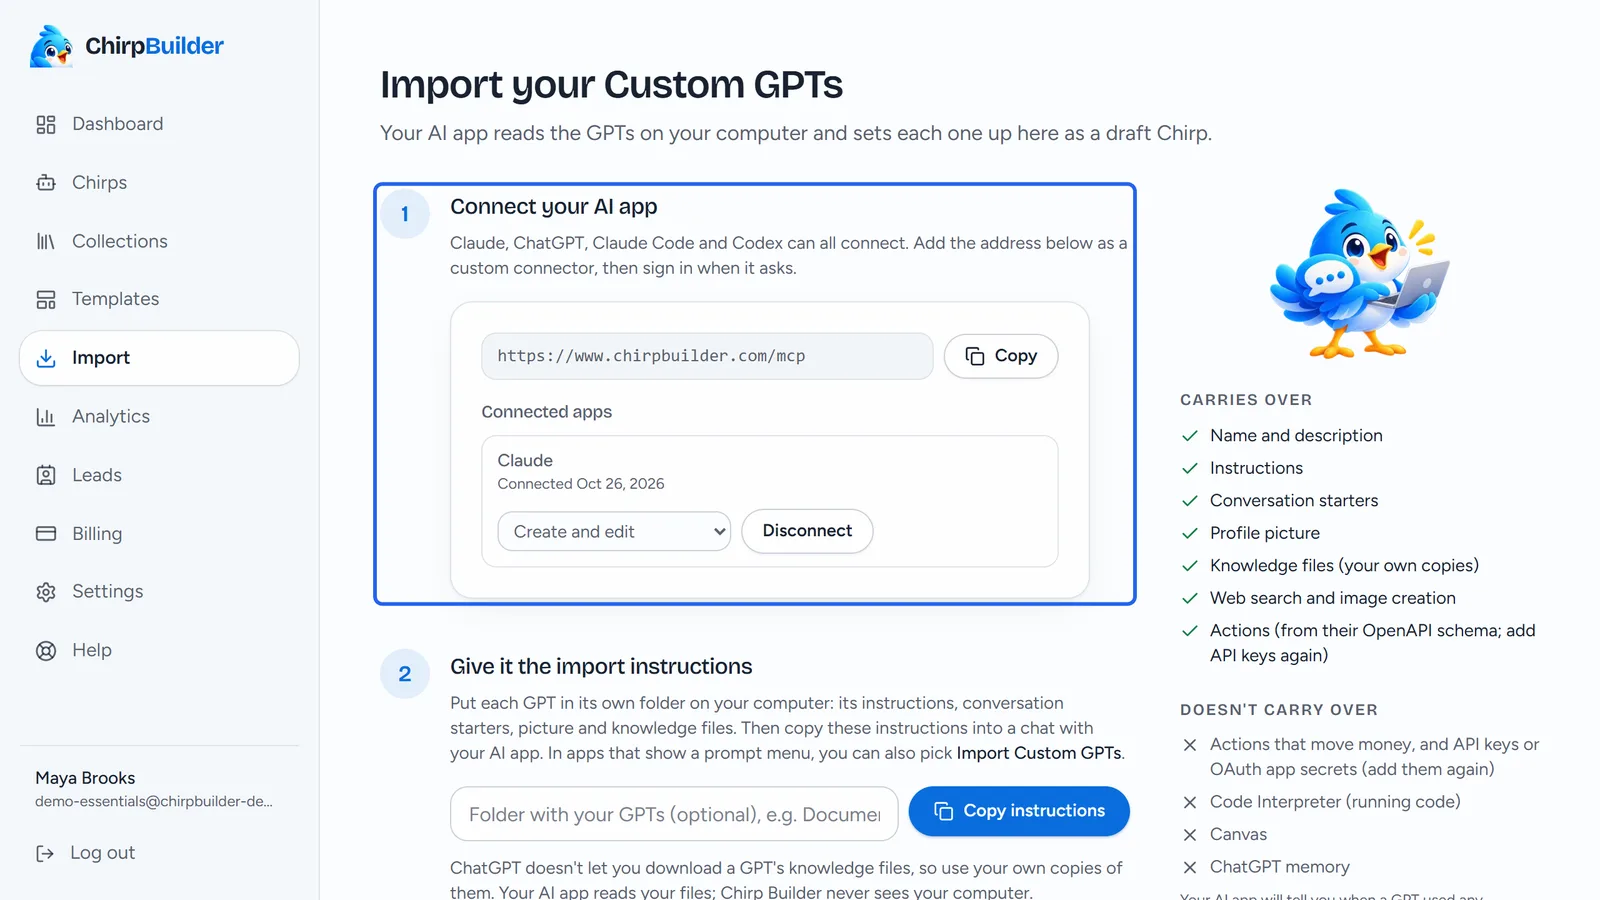Go to the Billing page
1600x900 pixels.
click(x=159, y=534)
